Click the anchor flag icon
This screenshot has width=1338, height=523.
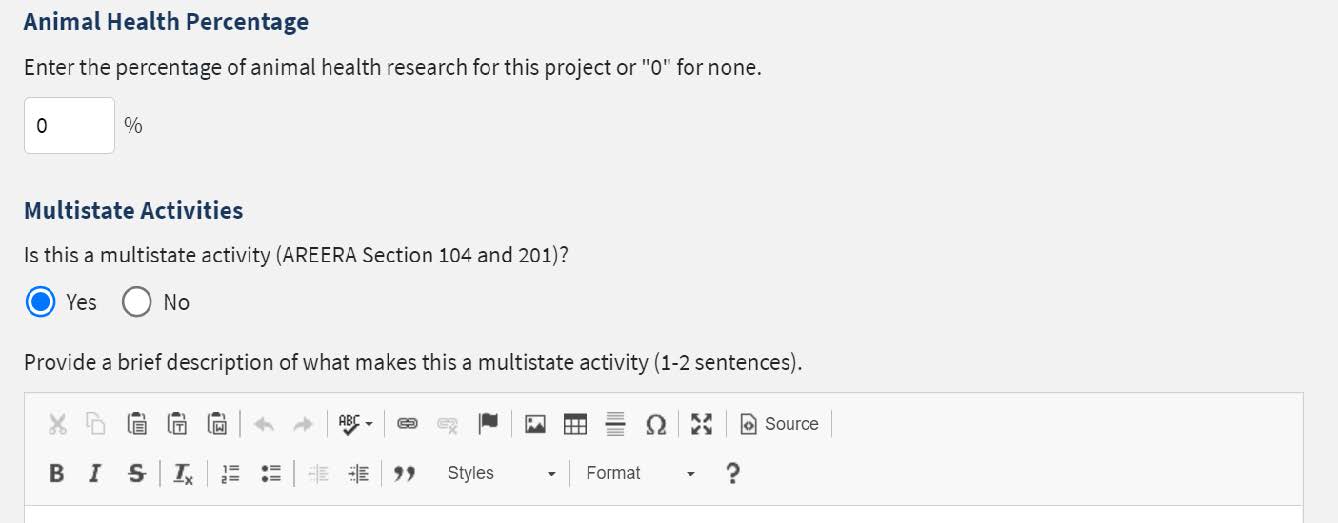click(488, 424)
